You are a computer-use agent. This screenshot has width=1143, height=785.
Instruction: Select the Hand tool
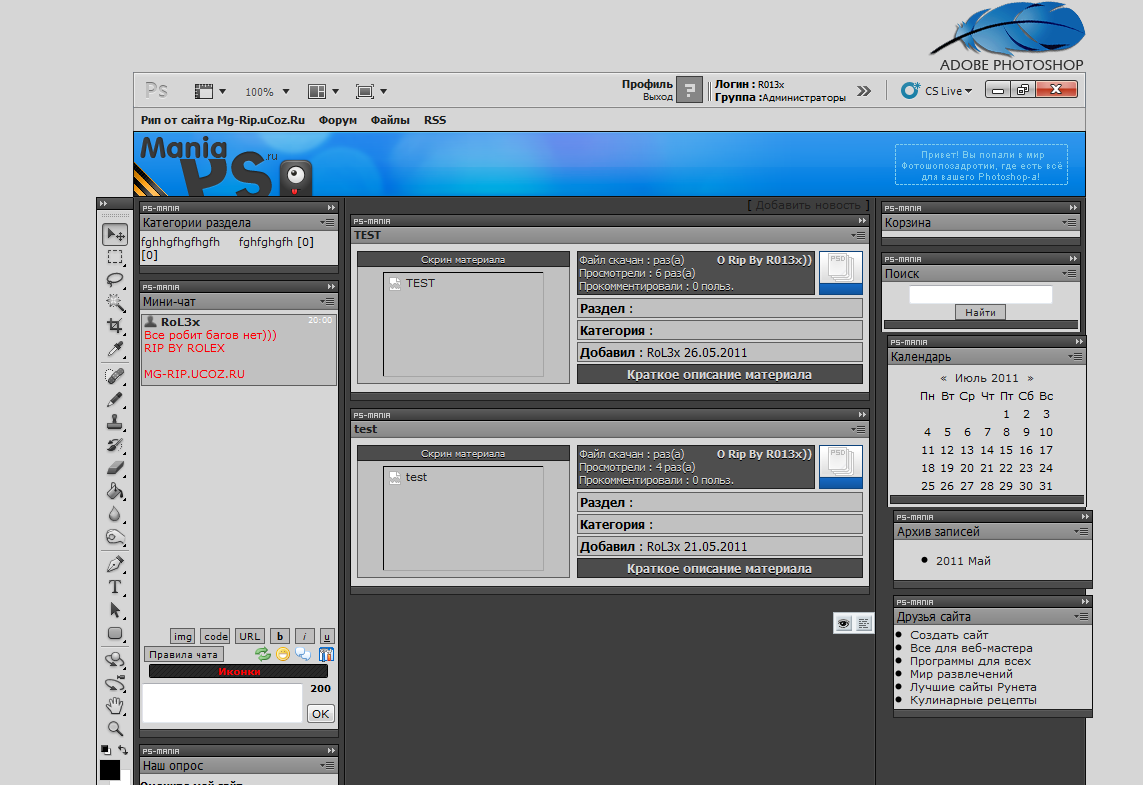(115, 706)
